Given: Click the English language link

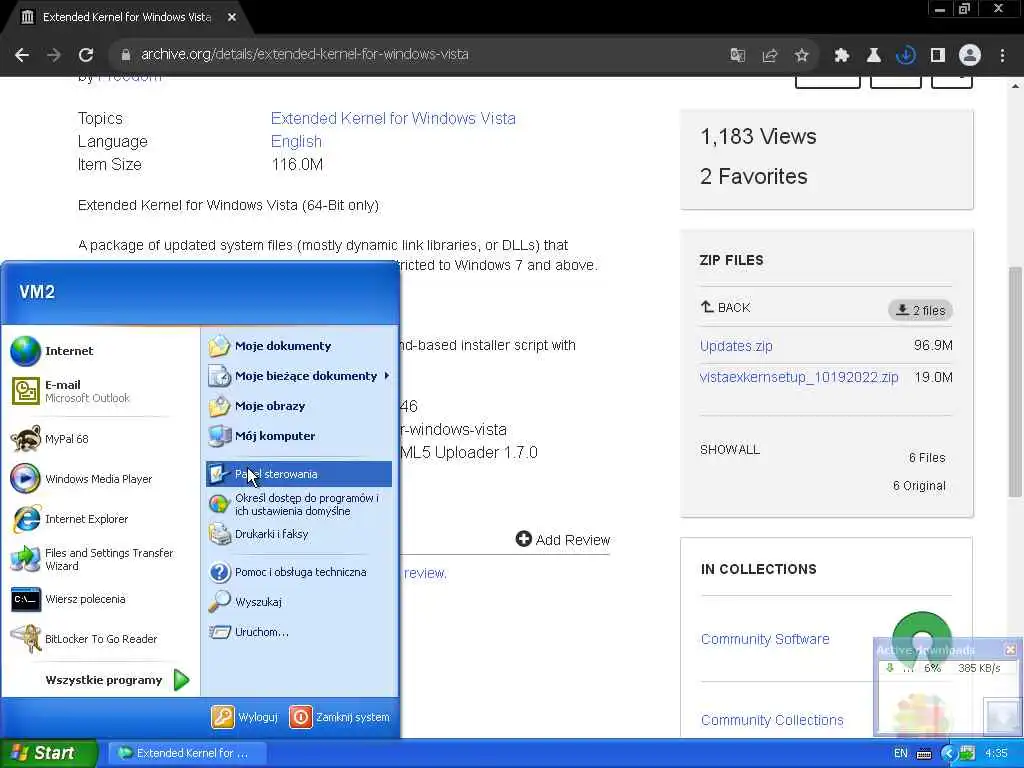Looking at the screenshot, I should [x=296, y=142].
